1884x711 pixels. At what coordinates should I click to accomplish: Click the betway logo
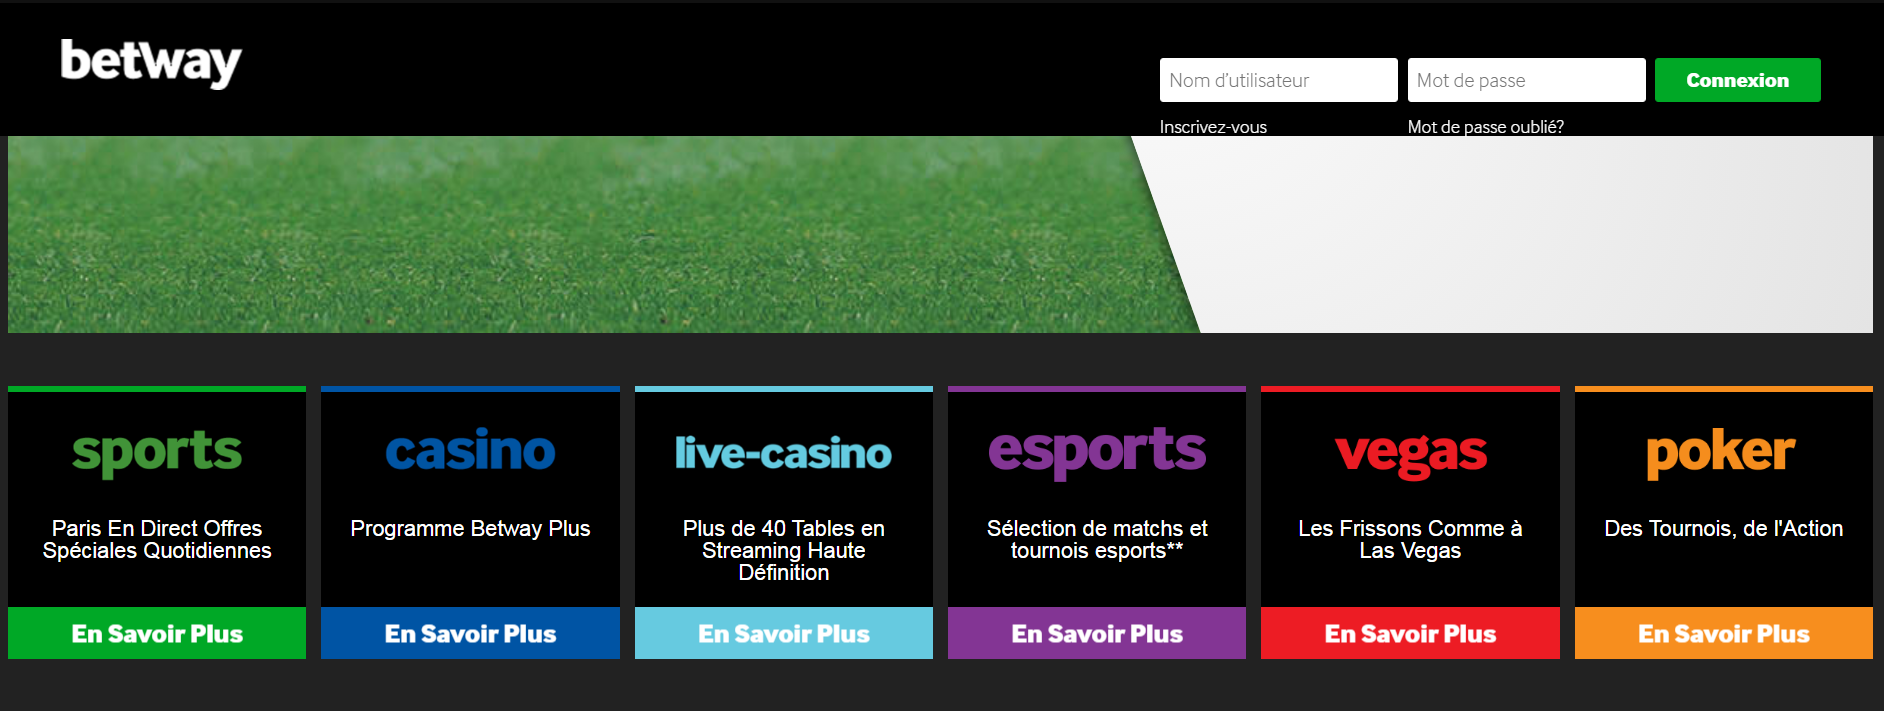[151, 63]
